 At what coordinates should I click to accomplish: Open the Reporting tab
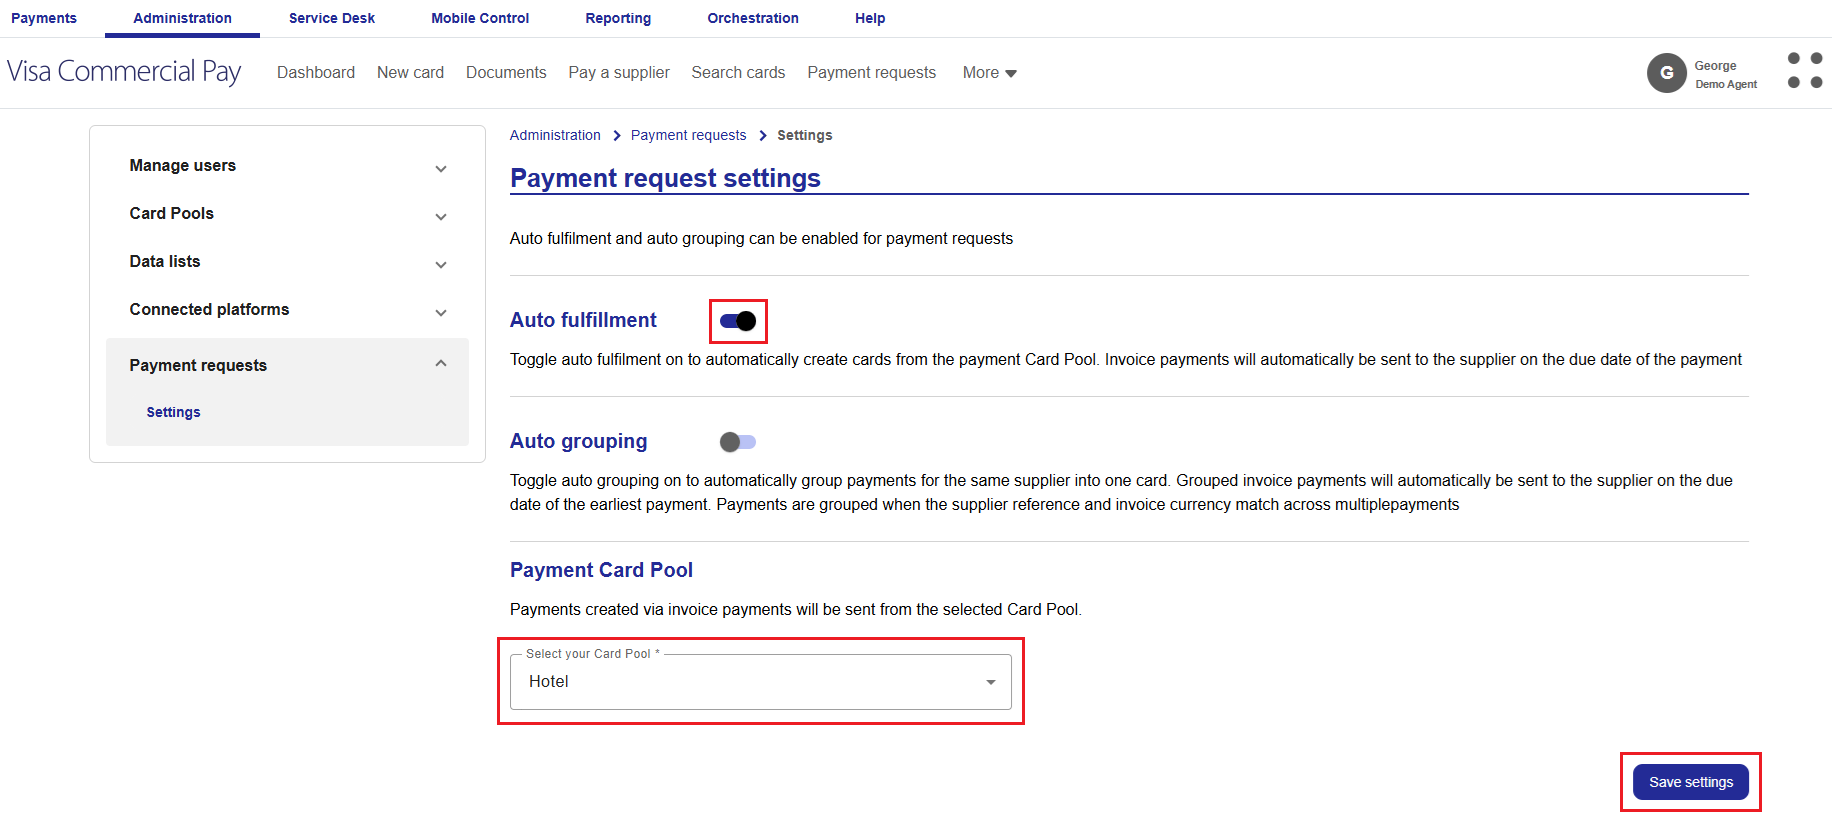(x=618, y=18)
